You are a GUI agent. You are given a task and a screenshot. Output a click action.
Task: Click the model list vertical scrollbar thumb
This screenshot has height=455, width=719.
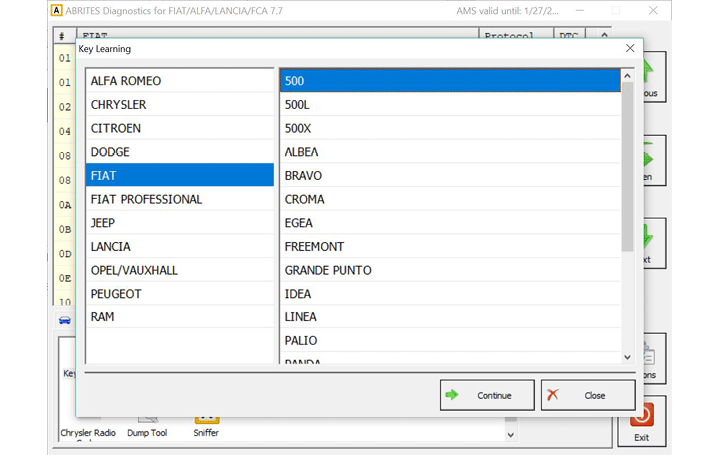click(627, 165)
